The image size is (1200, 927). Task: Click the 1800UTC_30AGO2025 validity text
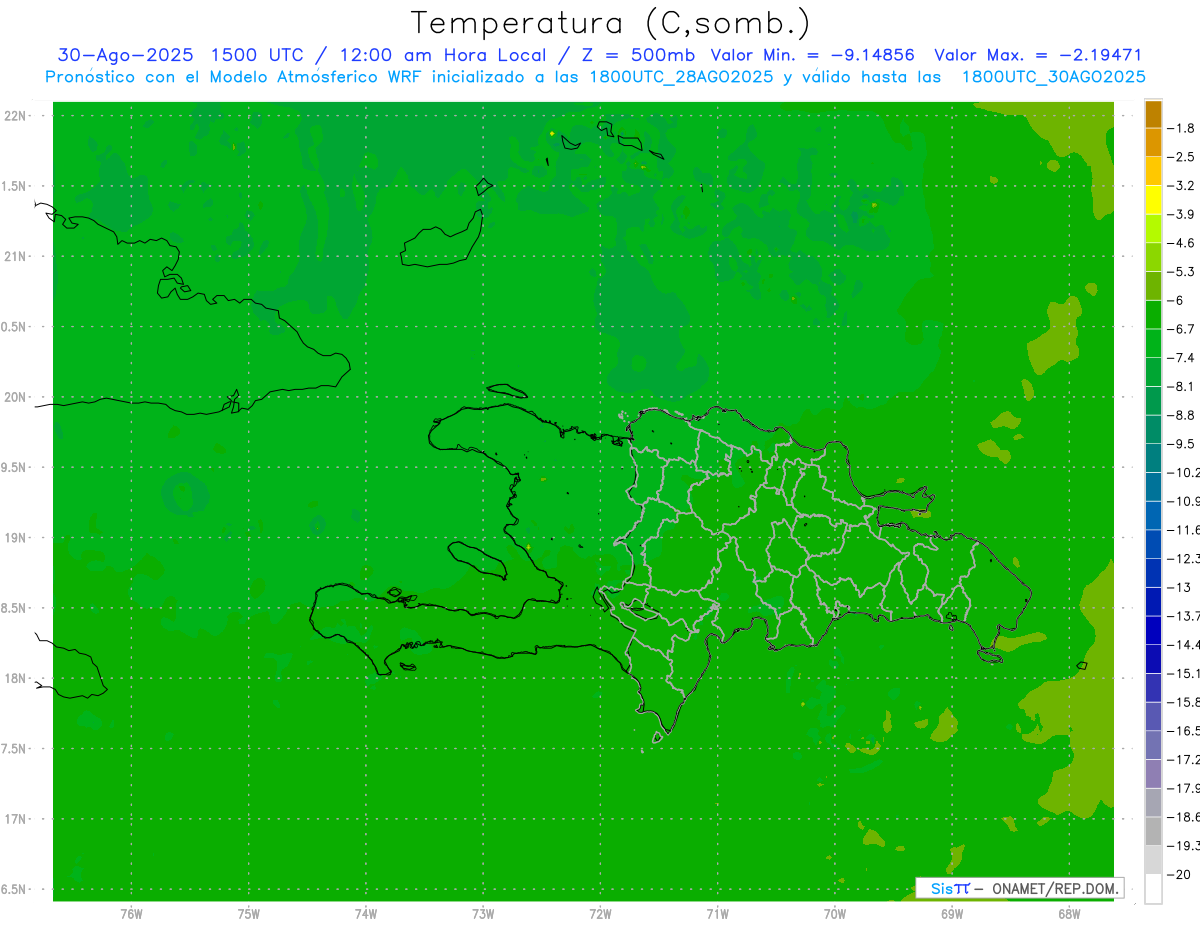(1053, 77)
